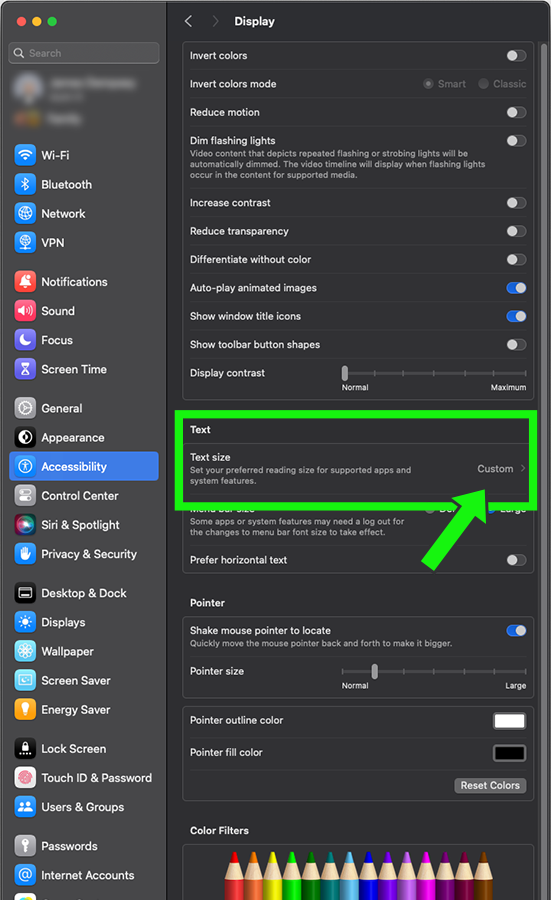Click the Displays sun icon
551x900 pixels.
[x=25, y=622]
